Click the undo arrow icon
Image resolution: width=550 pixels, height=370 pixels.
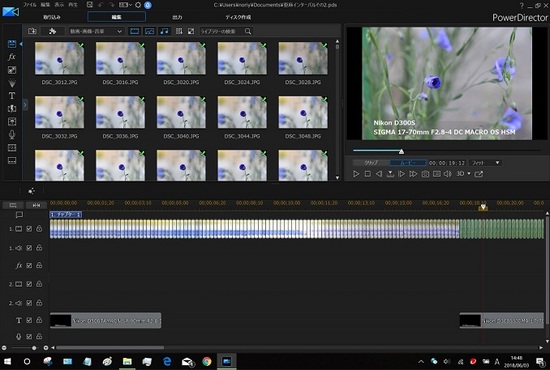[x=101, y=5]
